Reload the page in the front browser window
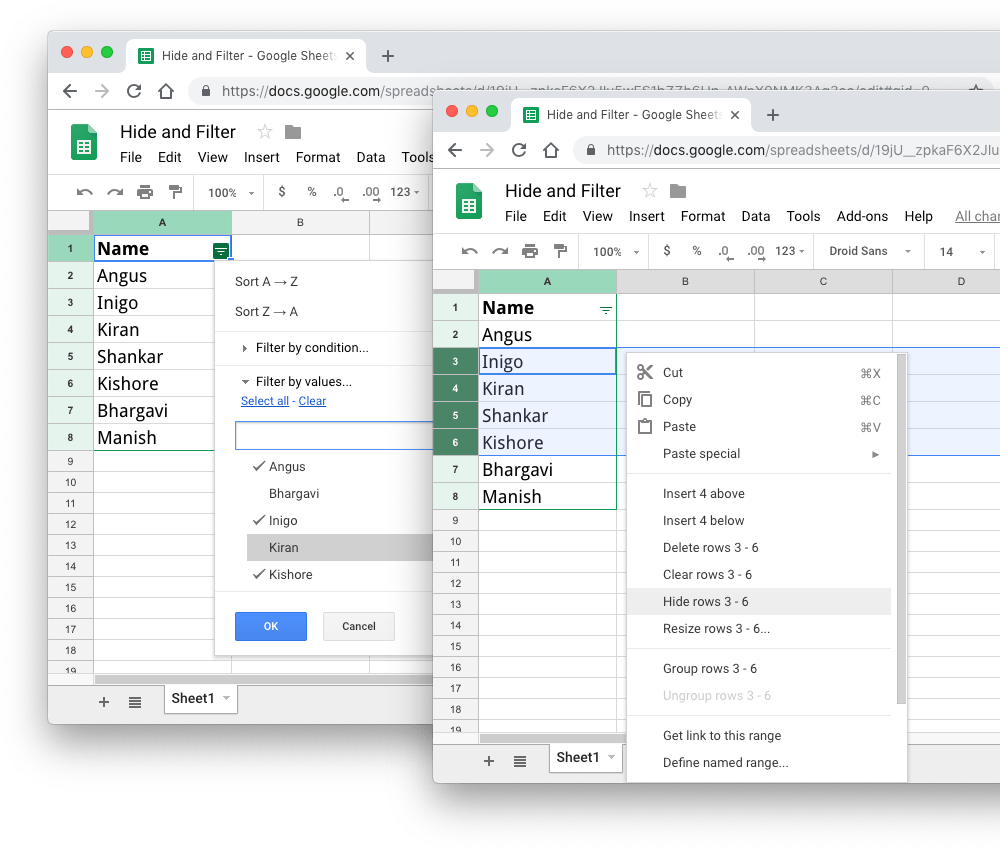The width and height of the screenshot is (1000, 850). click(x=519, y=150)
